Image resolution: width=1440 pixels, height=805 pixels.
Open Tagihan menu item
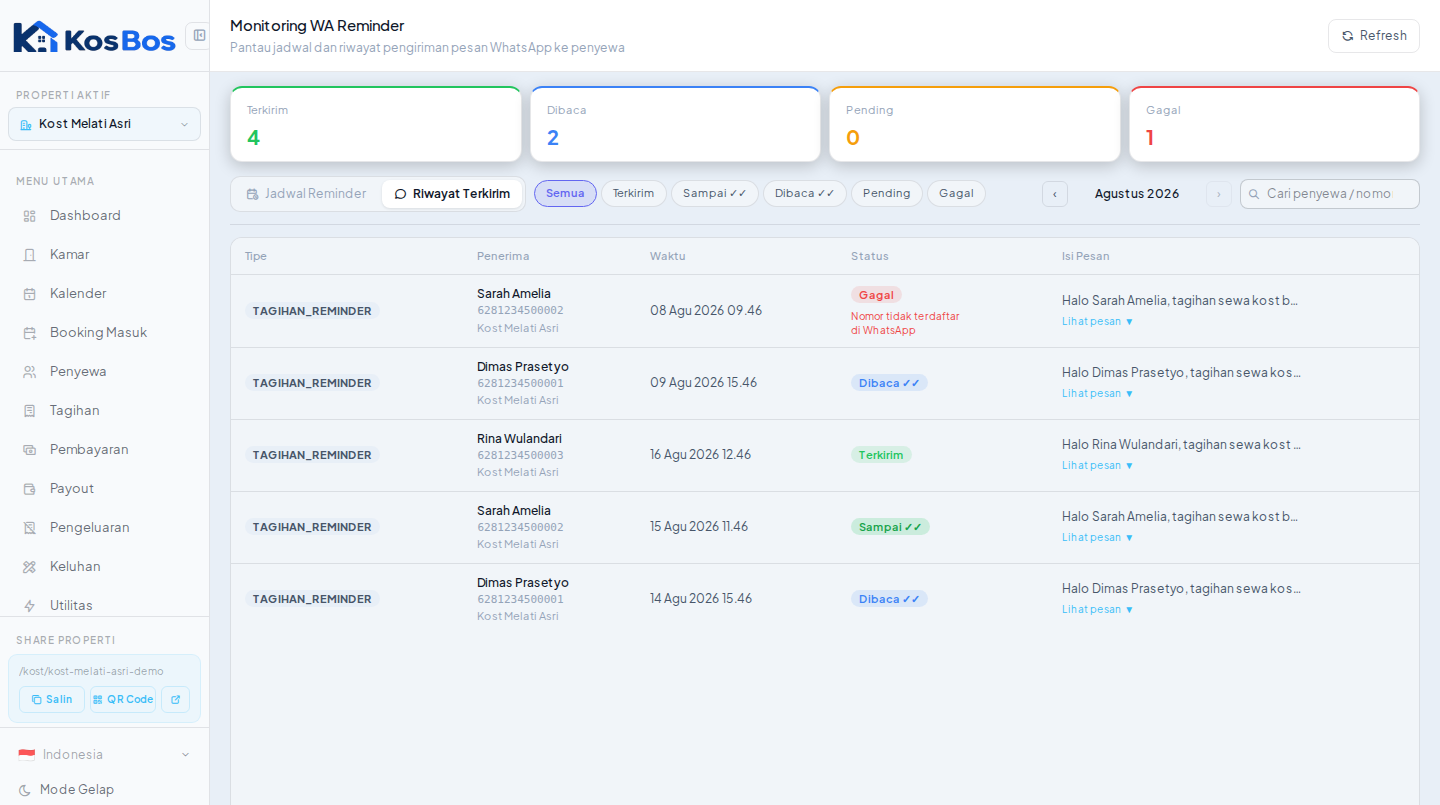(104, 411)
